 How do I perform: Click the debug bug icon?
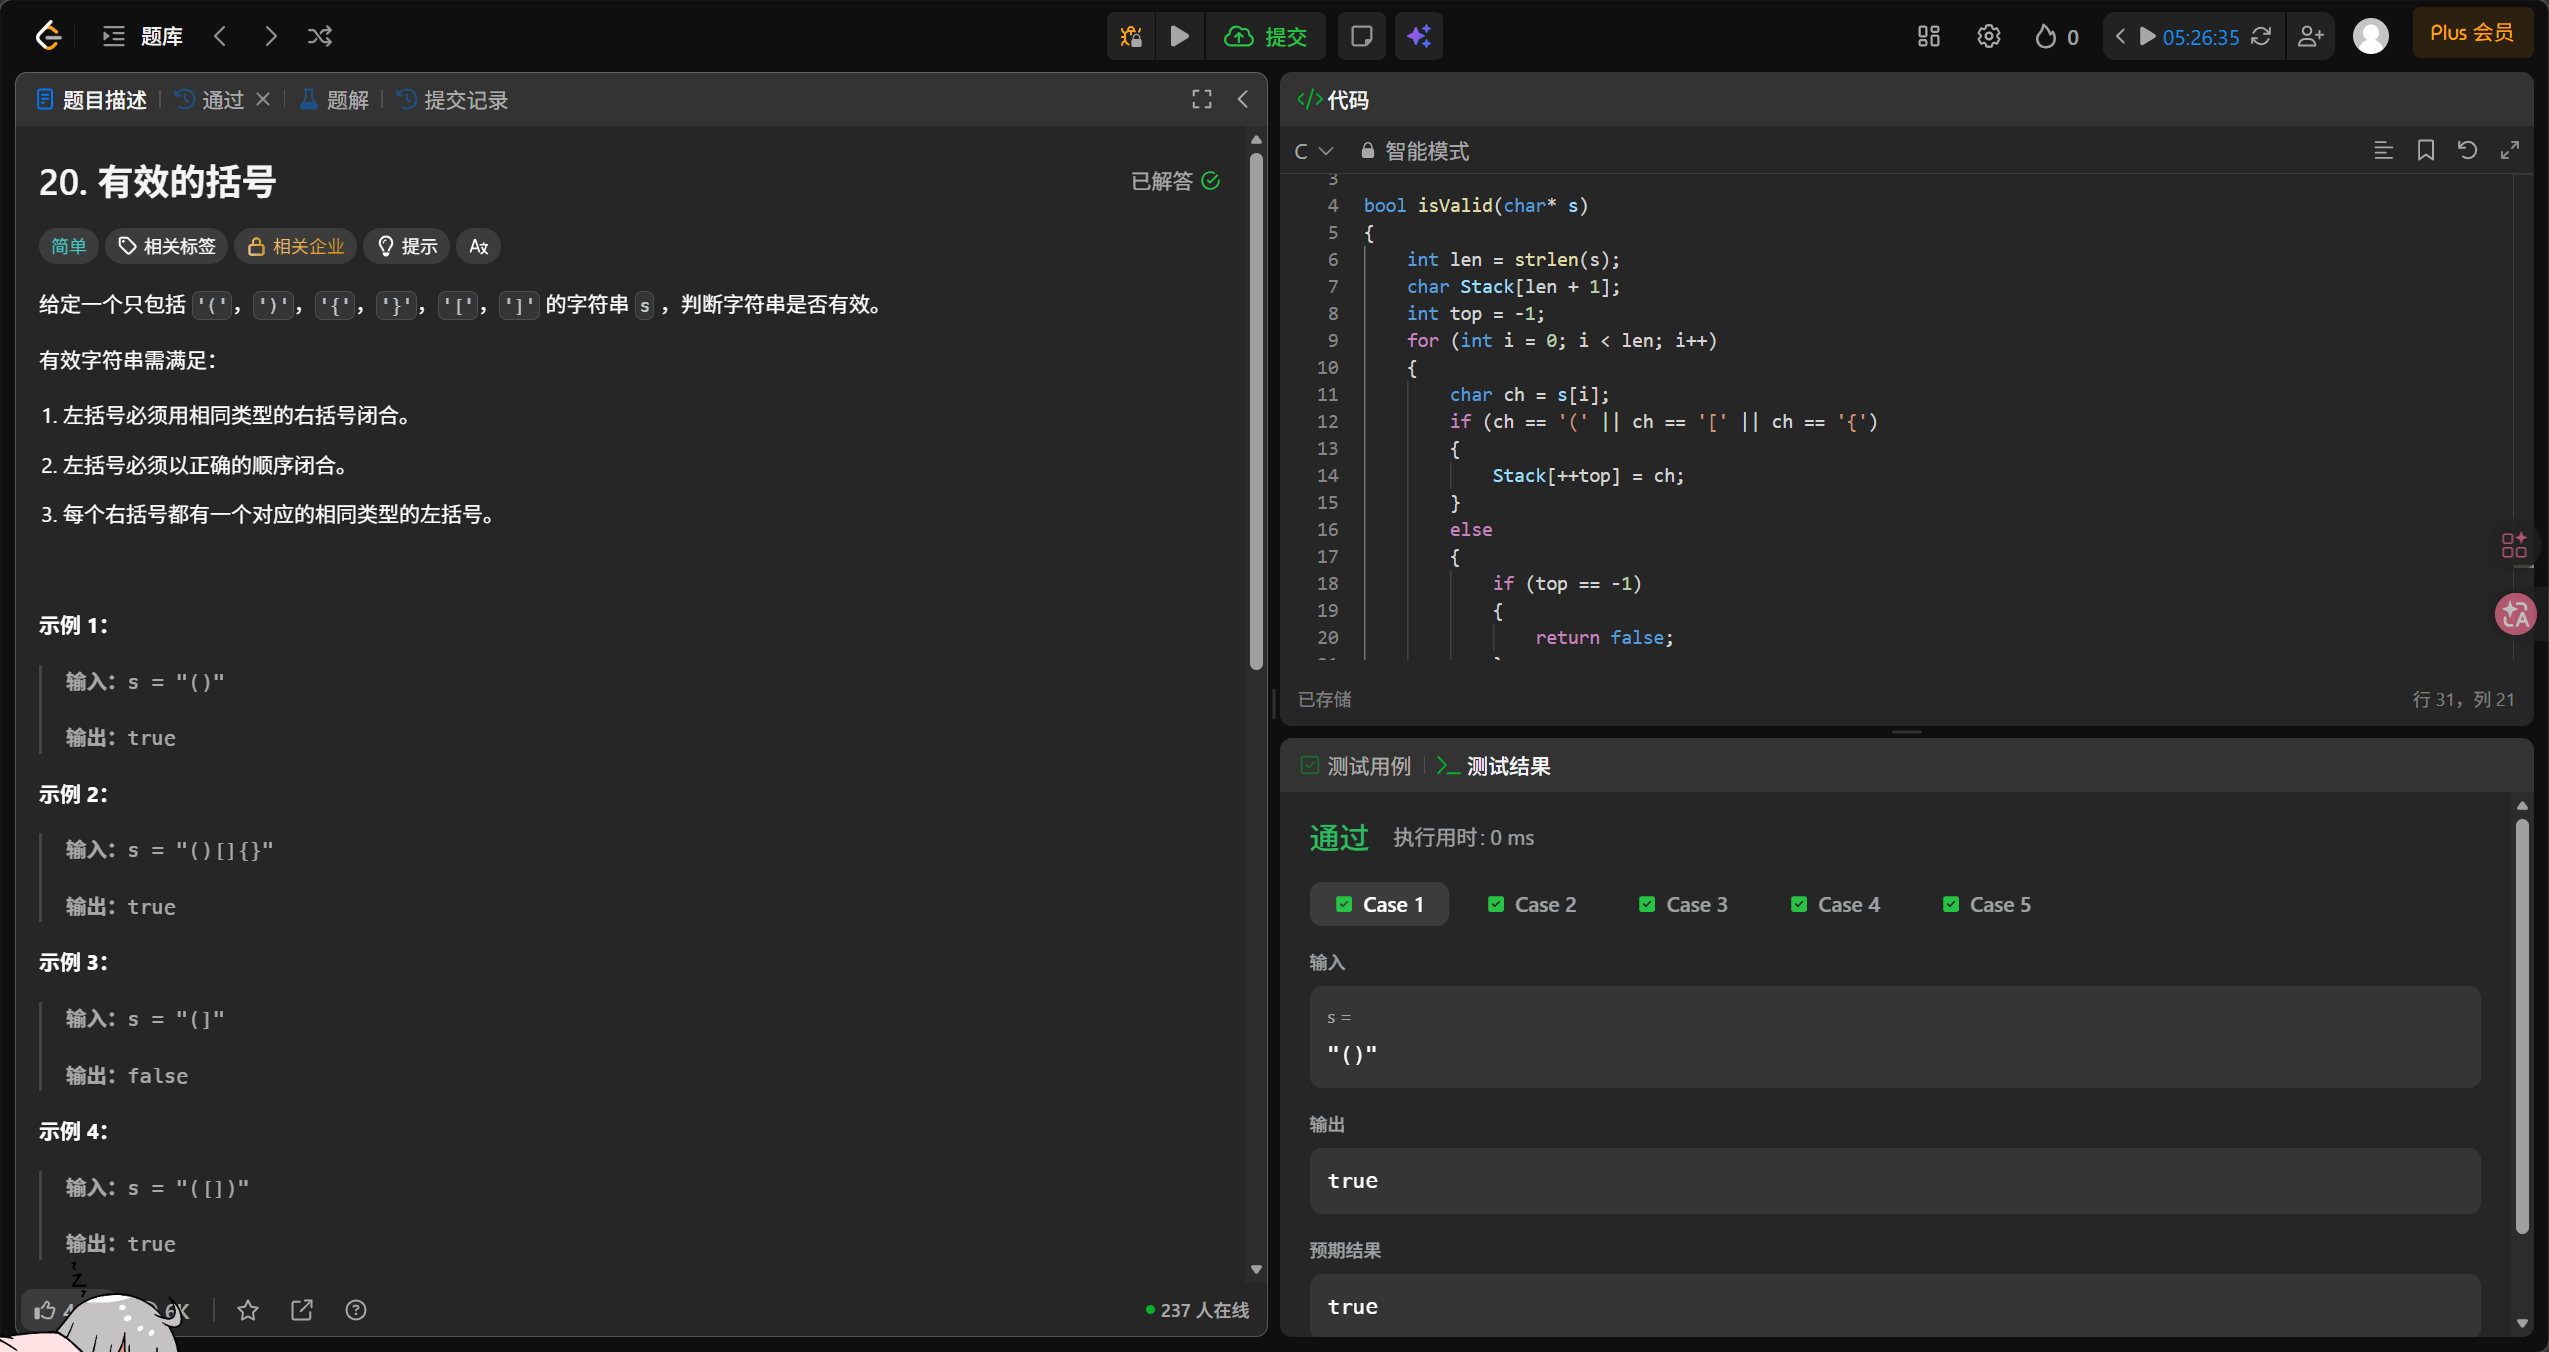pos(1131,37)
